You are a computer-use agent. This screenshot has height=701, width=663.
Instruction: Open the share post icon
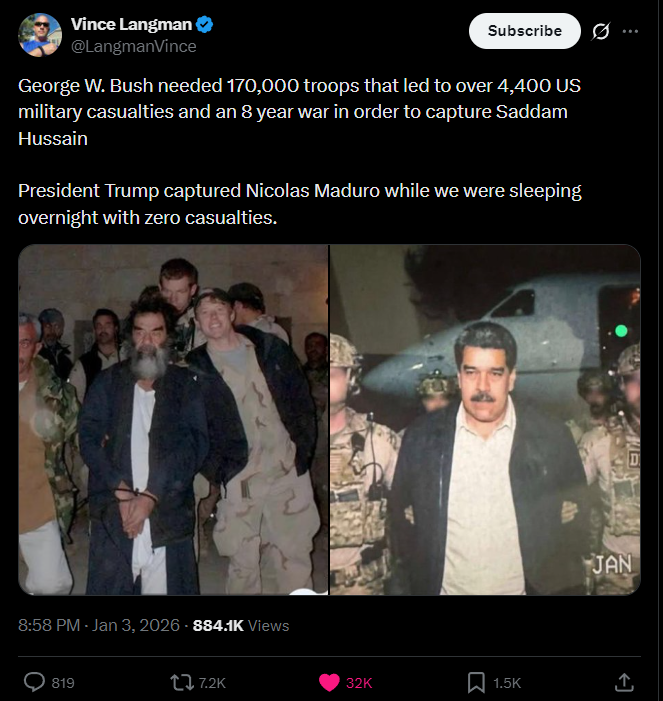coord(624,682)
